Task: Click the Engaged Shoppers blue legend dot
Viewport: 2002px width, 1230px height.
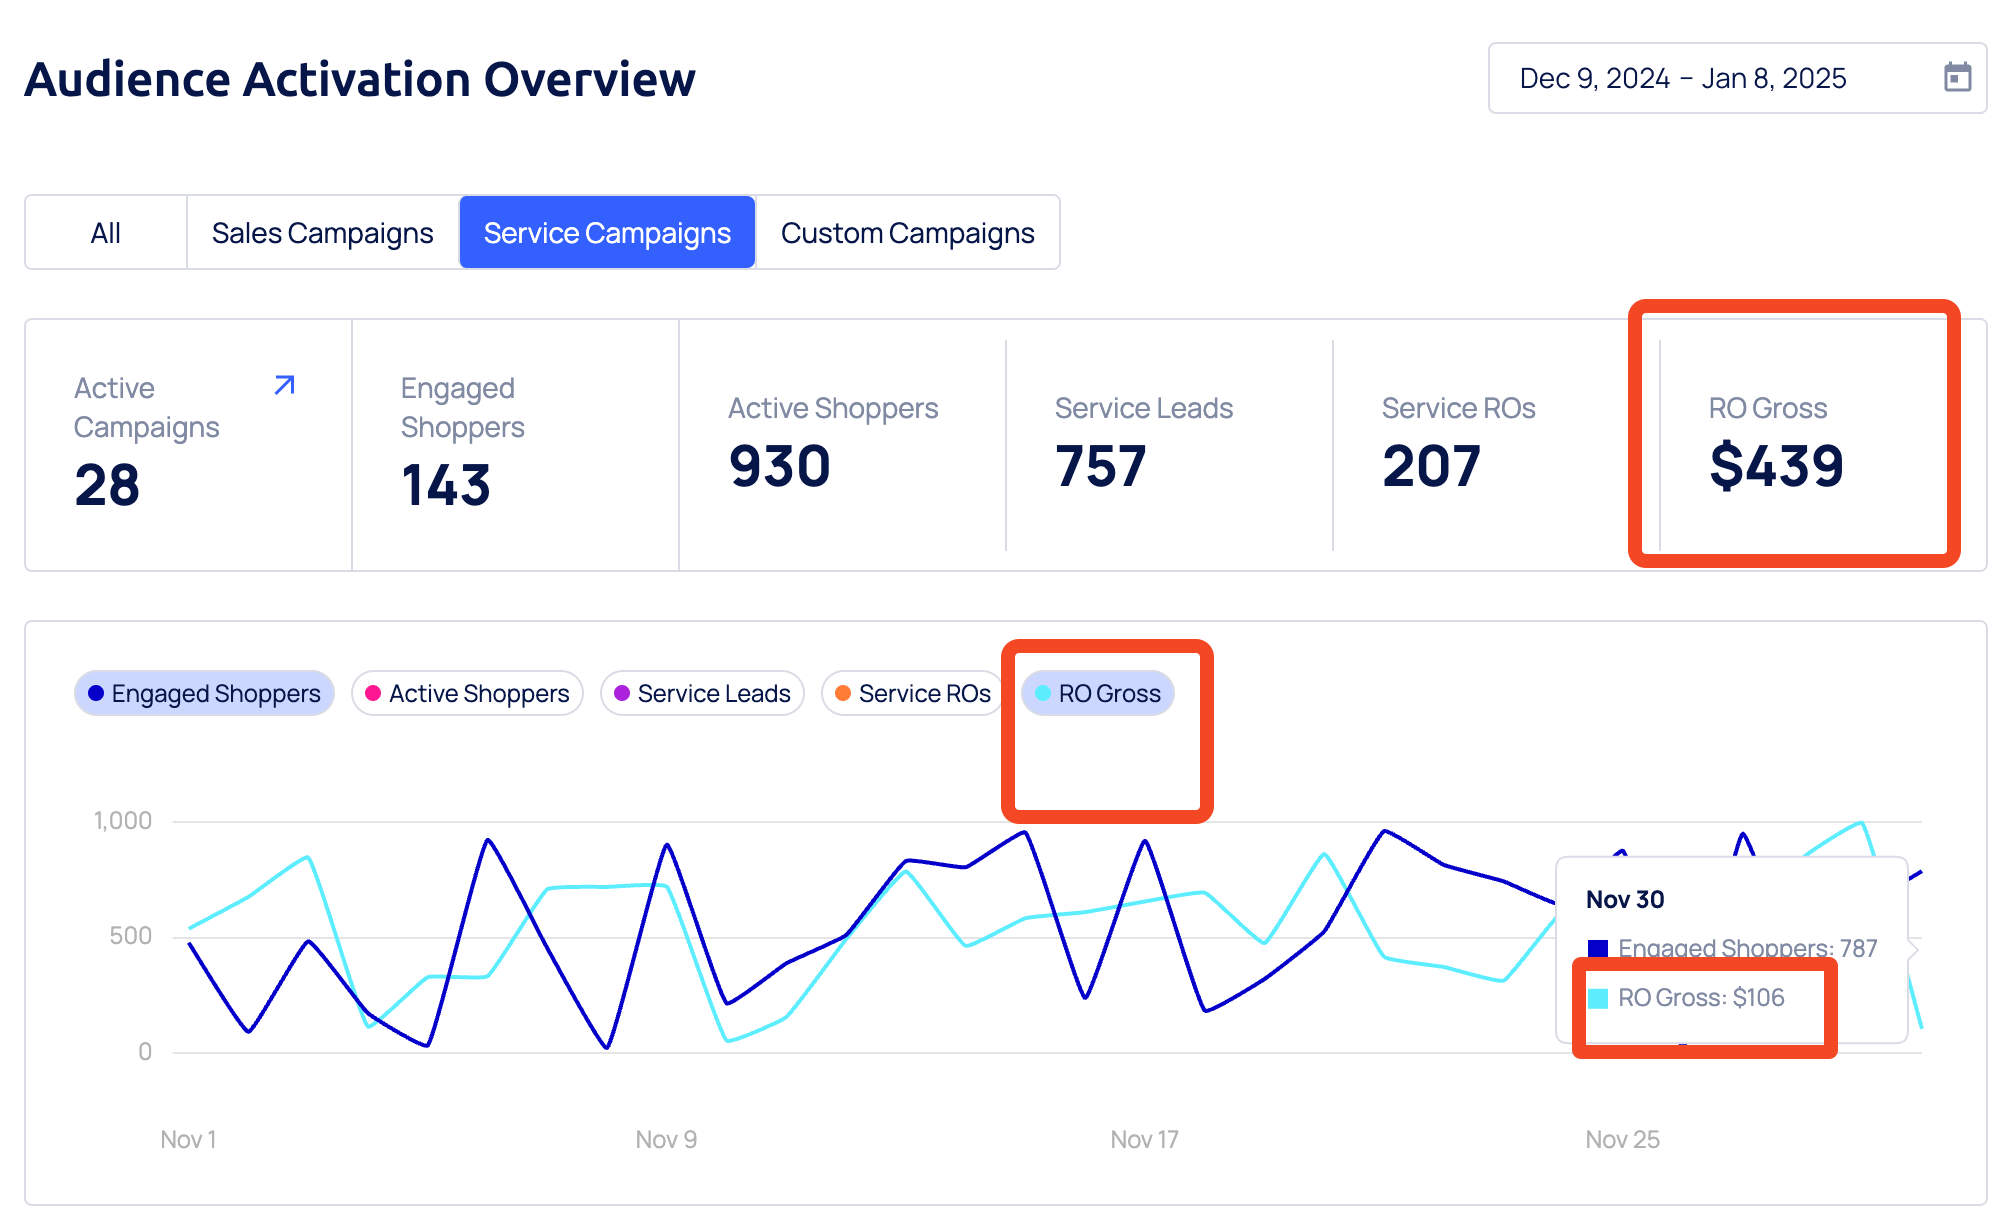Action: coord(96,693)
